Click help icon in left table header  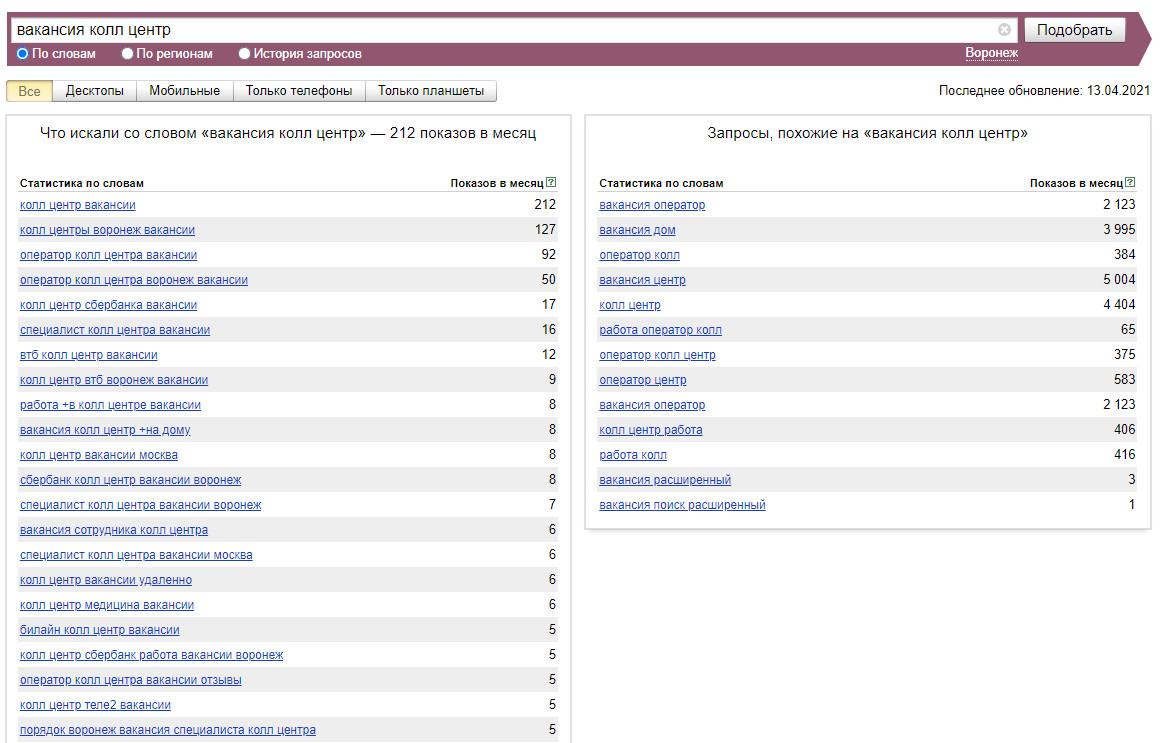(551, 183)
